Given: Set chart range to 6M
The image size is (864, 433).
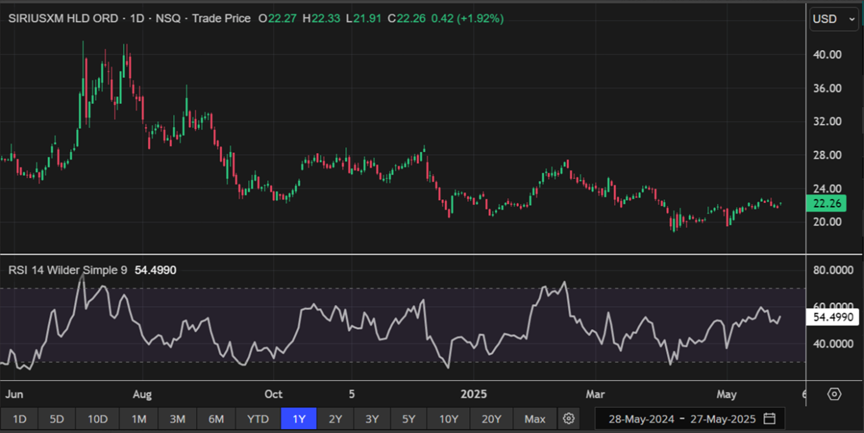Looking at the screenshot, I should (215, 418).
